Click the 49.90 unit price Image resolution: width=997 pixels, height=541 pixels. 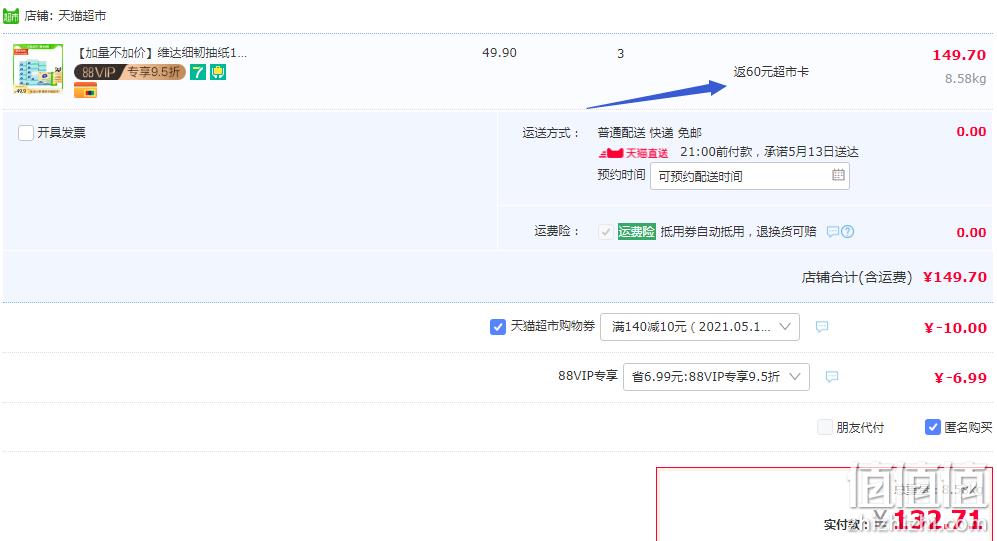pos(499,53)
